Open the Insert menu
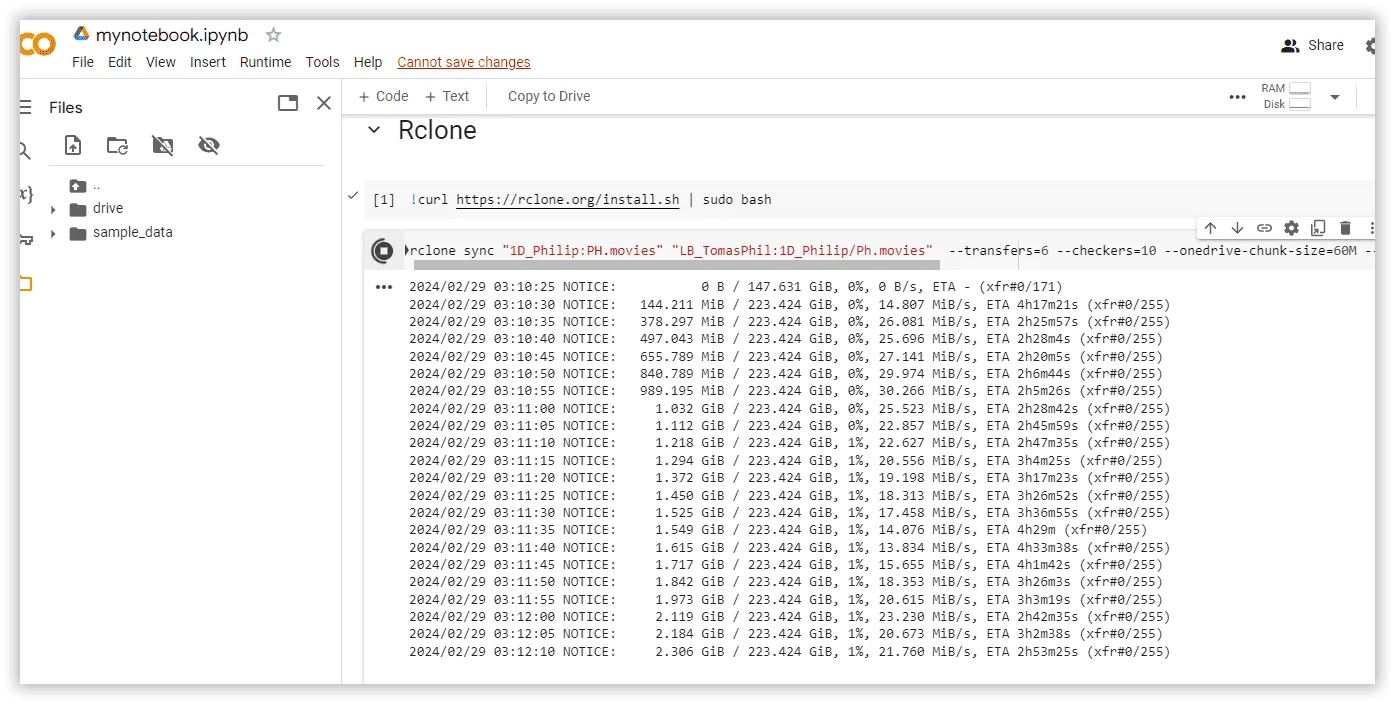The image size is (1395, 704). tap(208, 62)
